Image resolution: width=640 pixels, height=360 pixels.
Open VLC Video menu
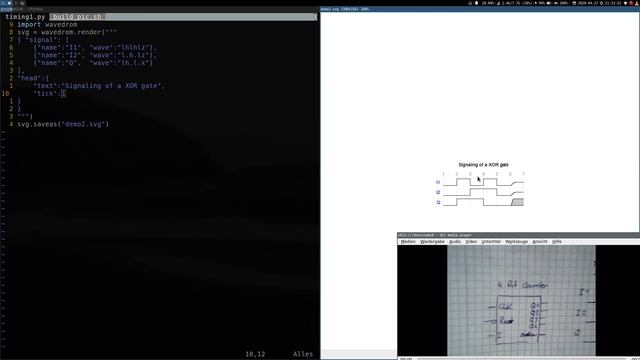tap(471, 242)
